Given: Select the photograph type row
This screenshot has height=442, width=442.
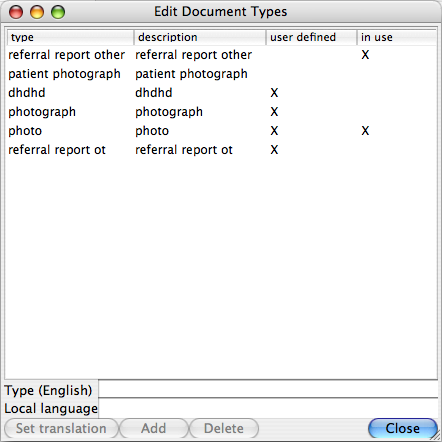Looking at the screenshot, I should pos(221,112).
